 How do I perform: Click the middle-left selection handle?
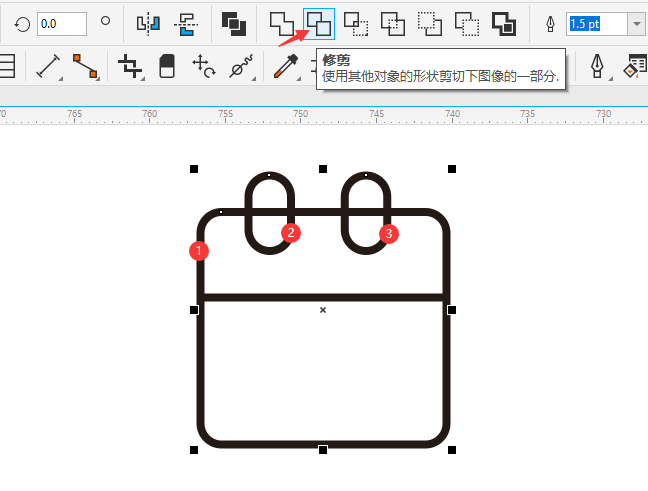pyautogui.click(x=194, y=310)
